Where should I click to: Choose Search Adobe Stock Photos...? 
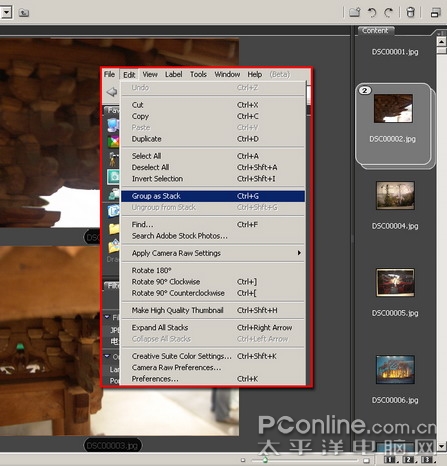(x=213, y=236)
